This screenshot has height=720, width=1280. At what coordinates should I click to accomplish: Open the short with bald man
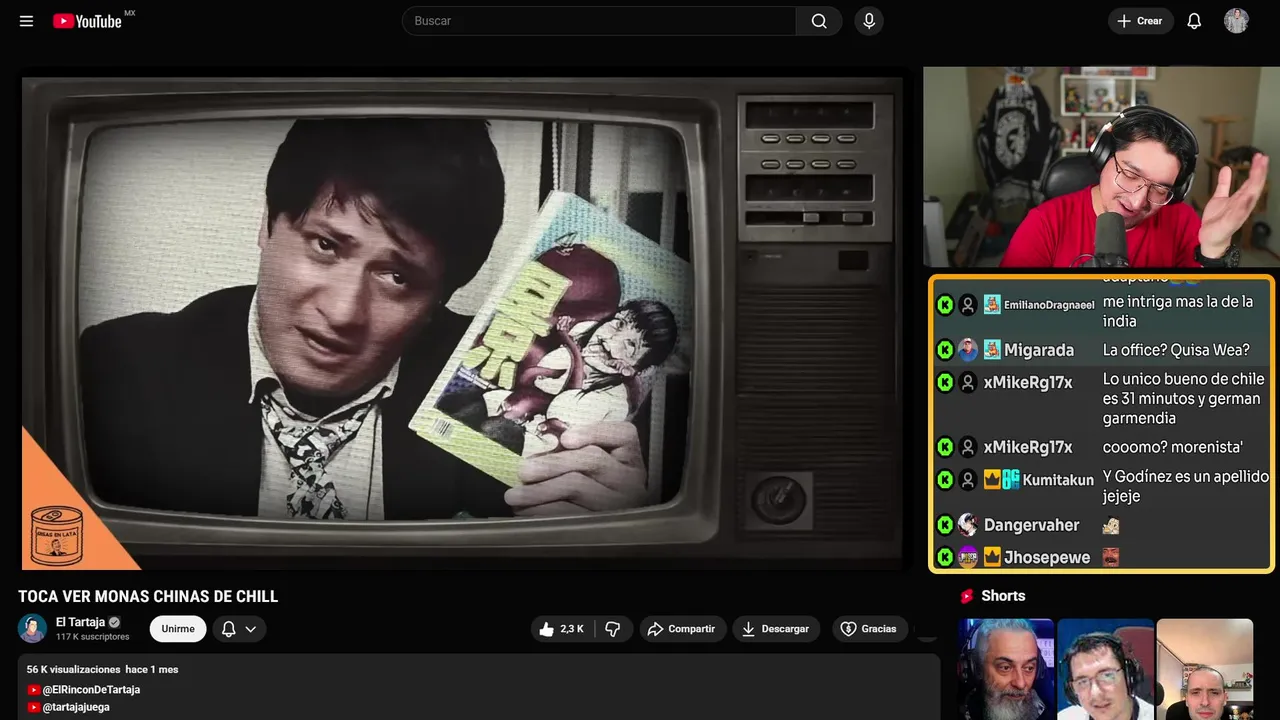click(x=1204, y=669)
